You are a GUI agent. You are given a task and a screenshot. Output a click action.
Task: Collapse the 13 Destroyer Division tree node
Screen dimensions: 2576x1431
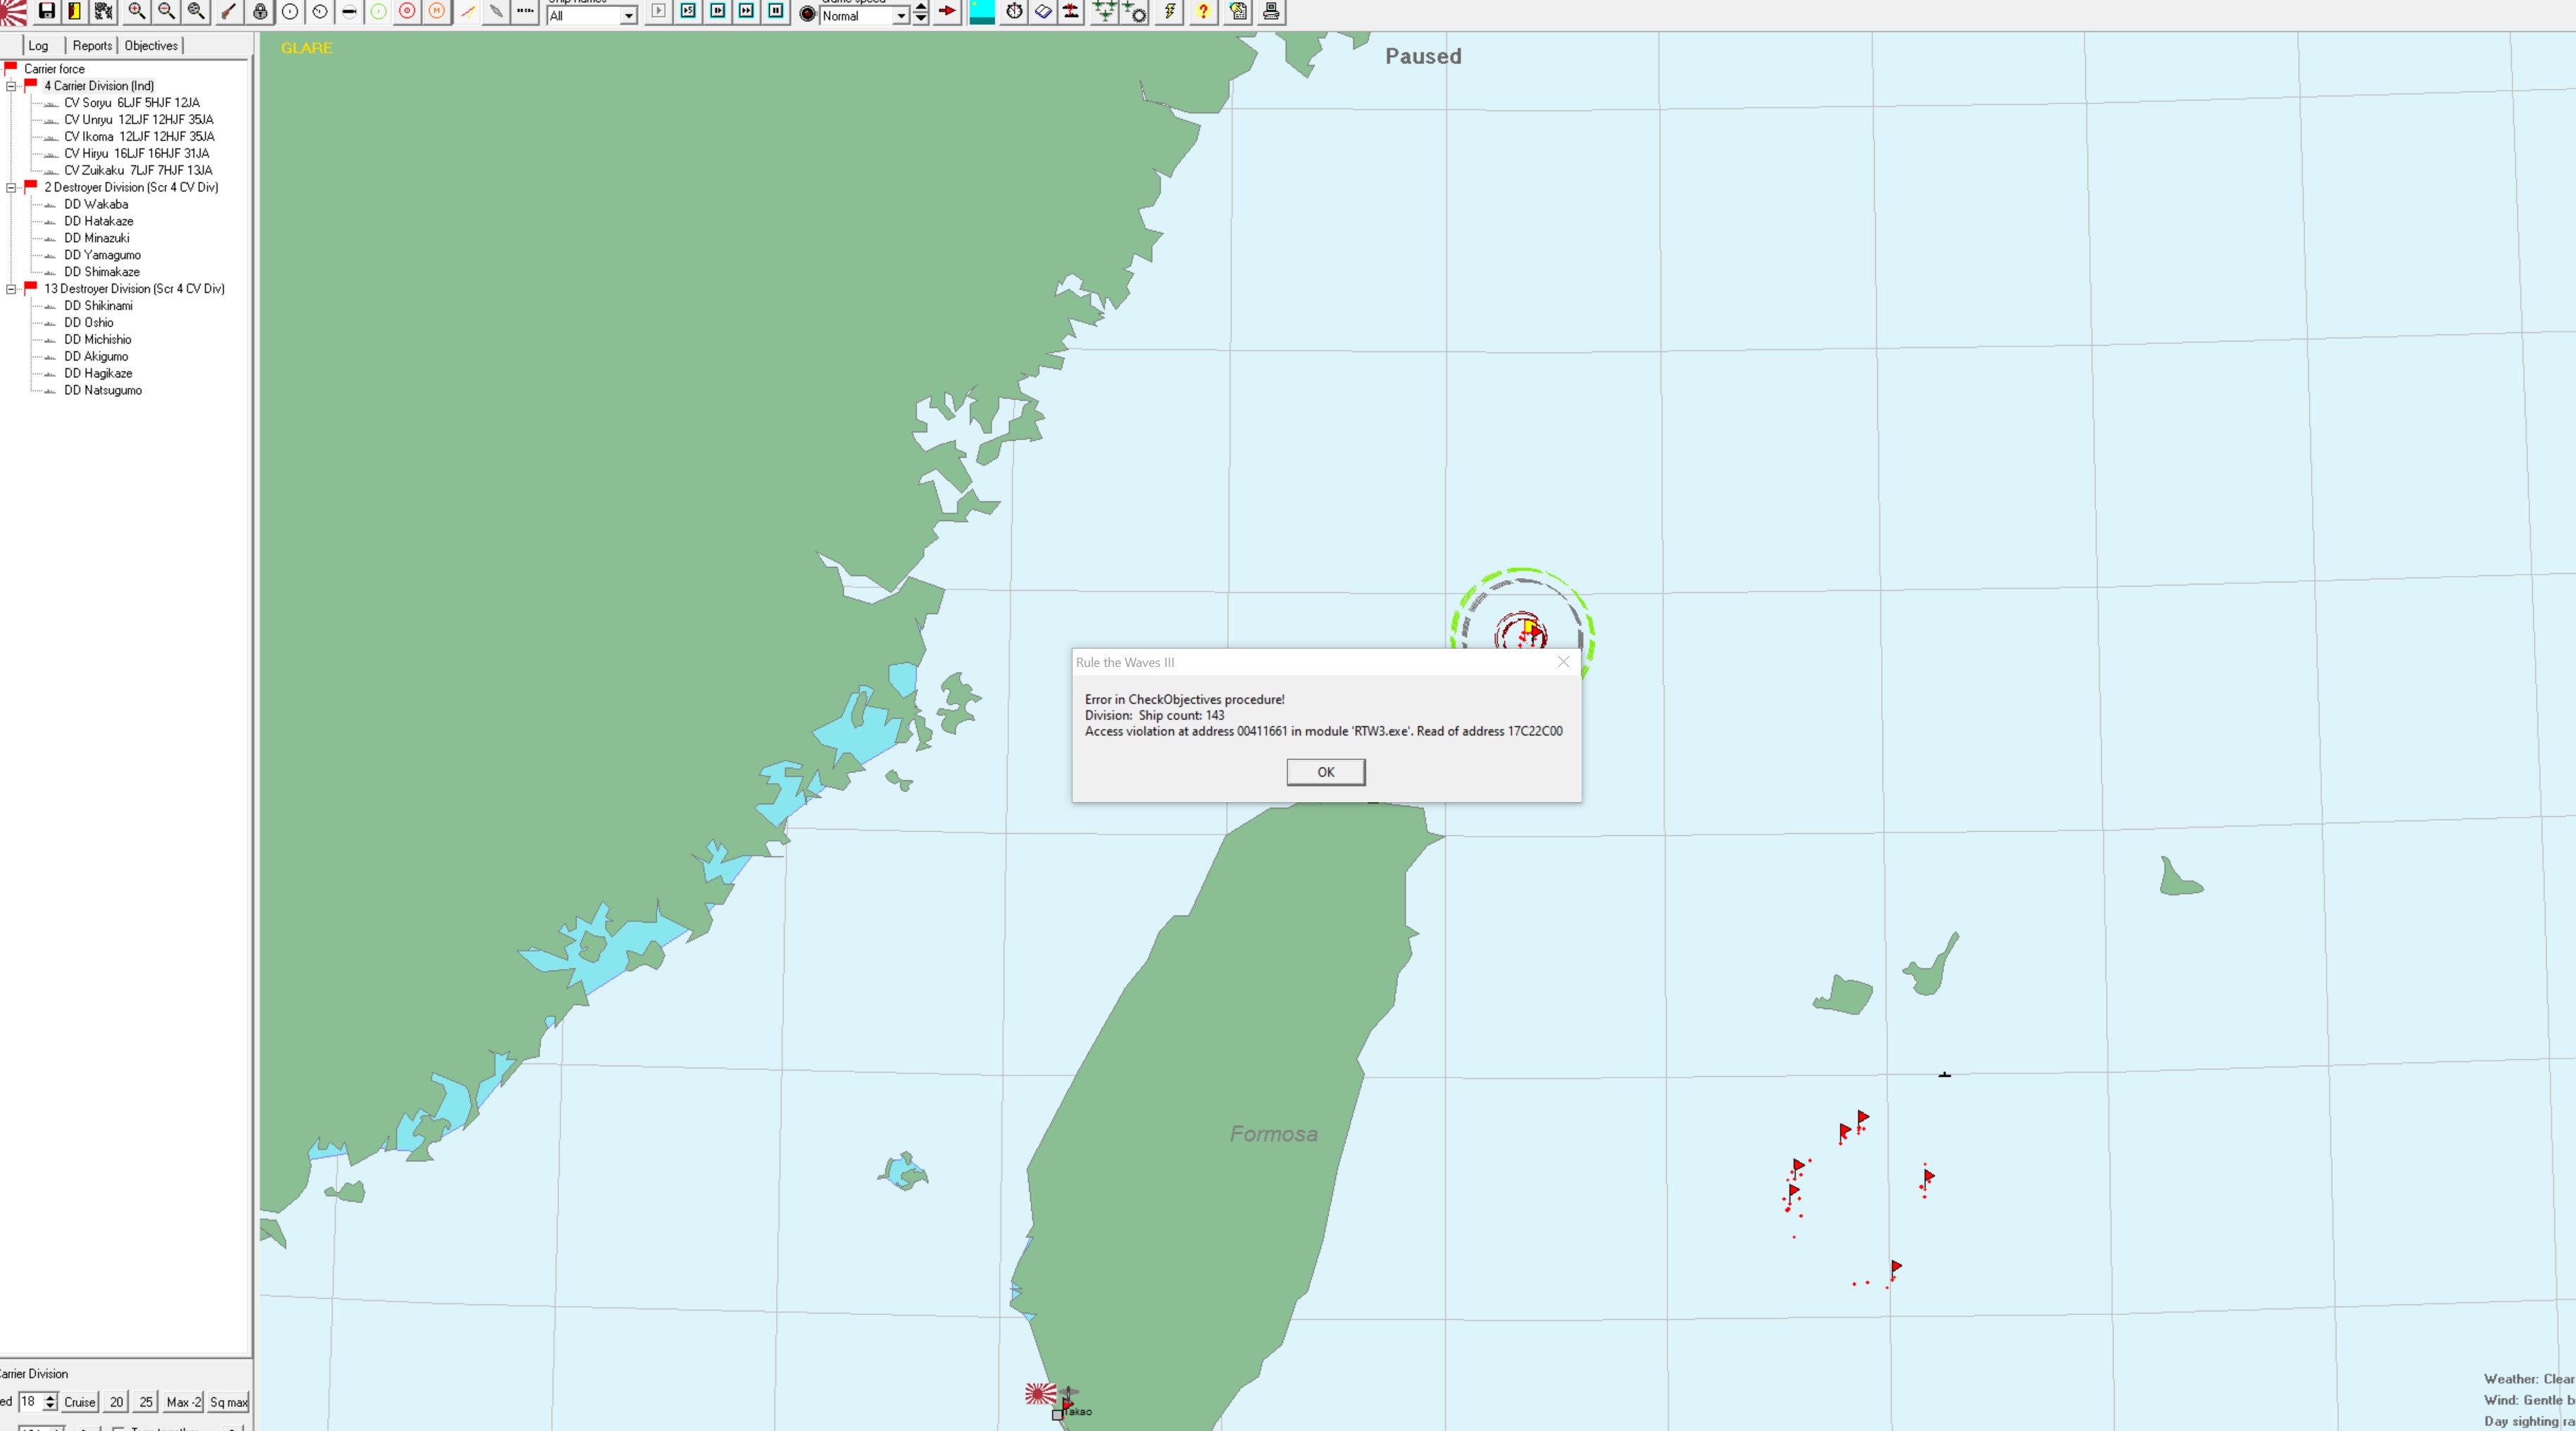11,289
